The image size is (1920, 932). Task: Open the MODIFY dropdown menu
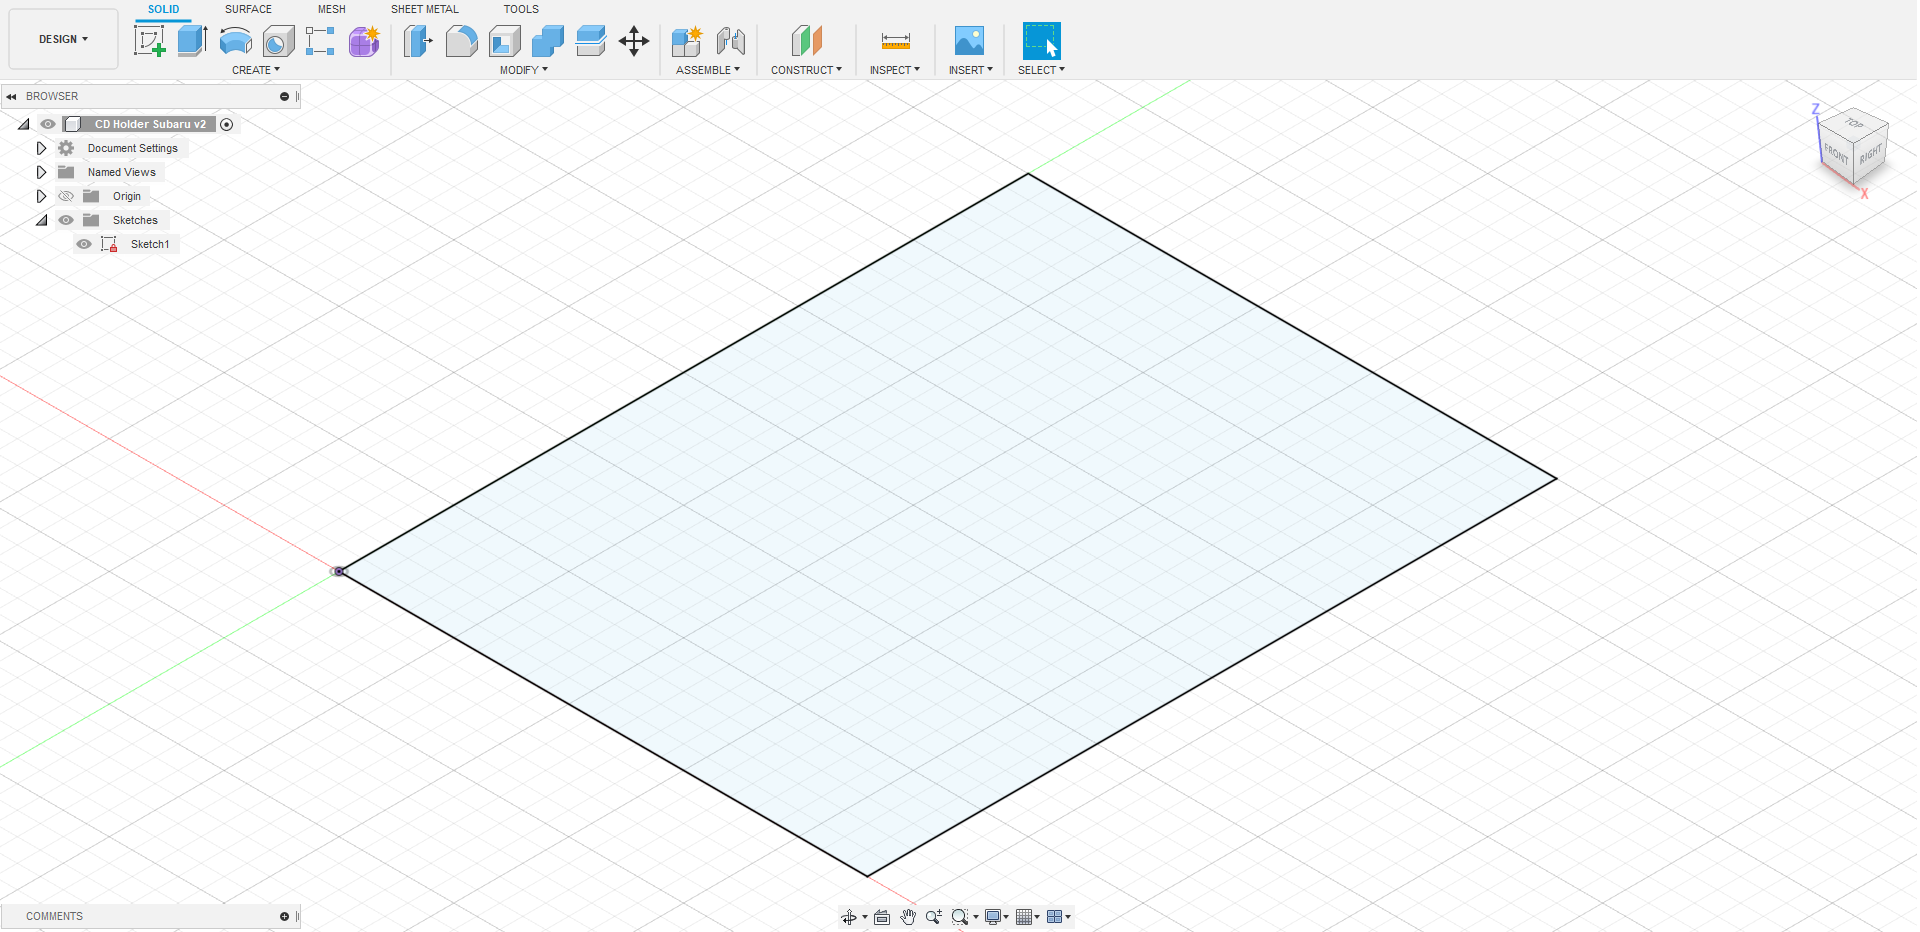coord(524,70)
